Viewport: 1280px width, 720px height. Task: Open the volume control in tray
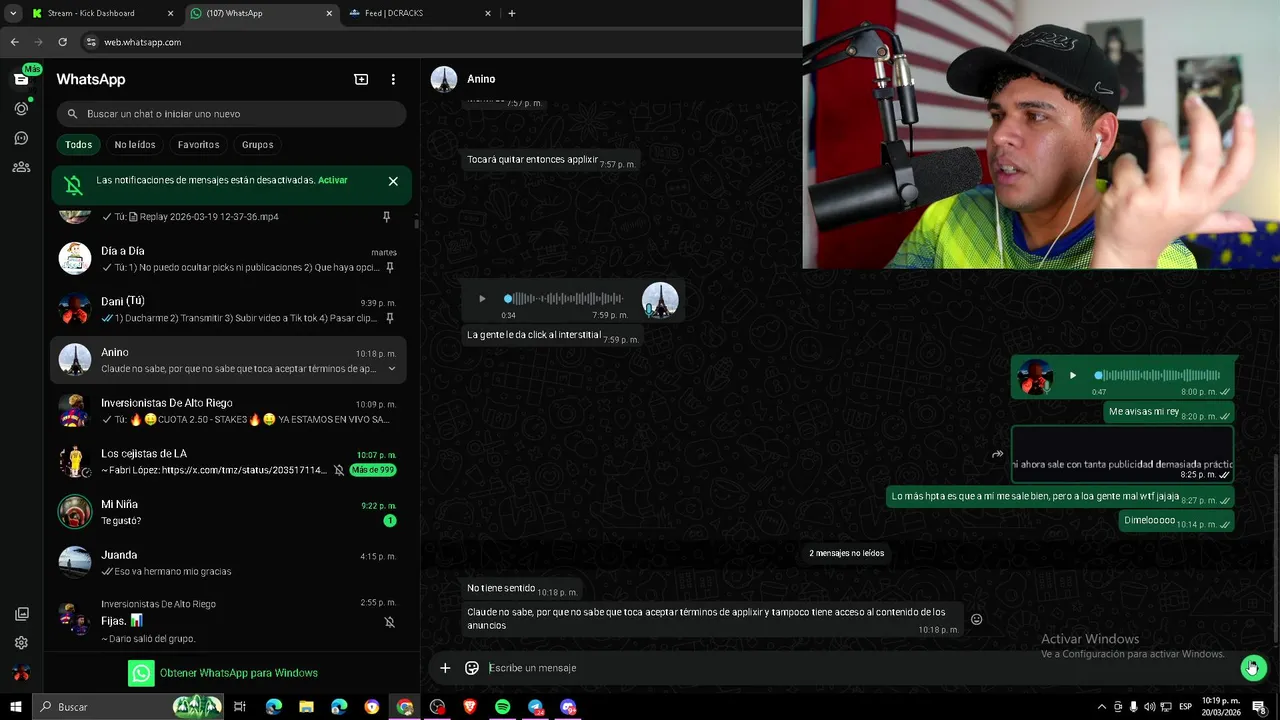click(1150, 707)
